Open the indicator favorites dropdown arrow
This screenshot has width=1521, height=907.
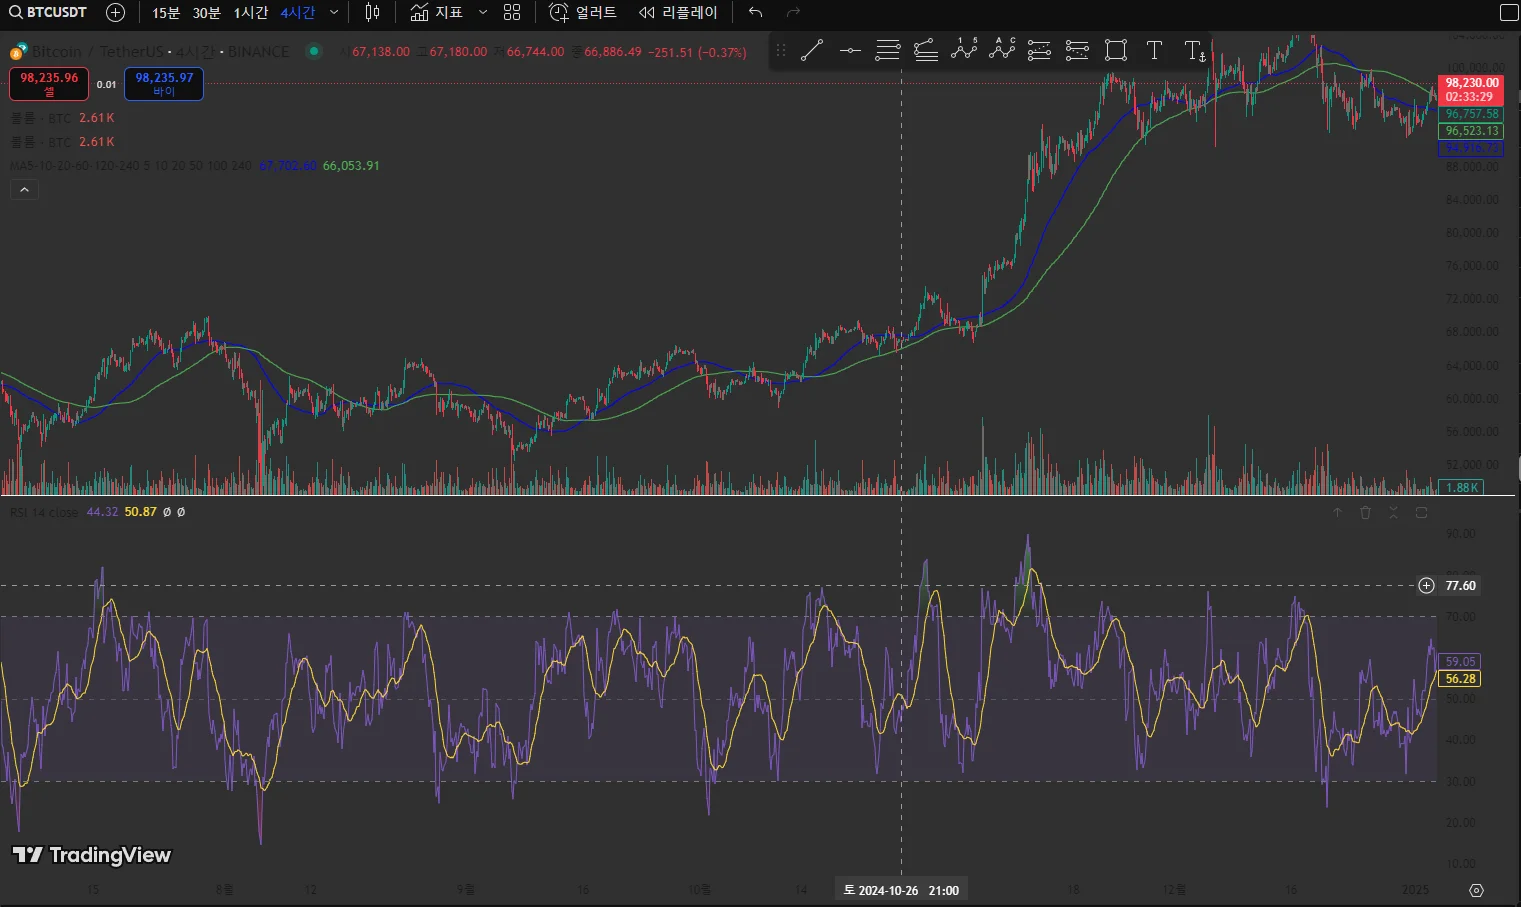[483, 12]
